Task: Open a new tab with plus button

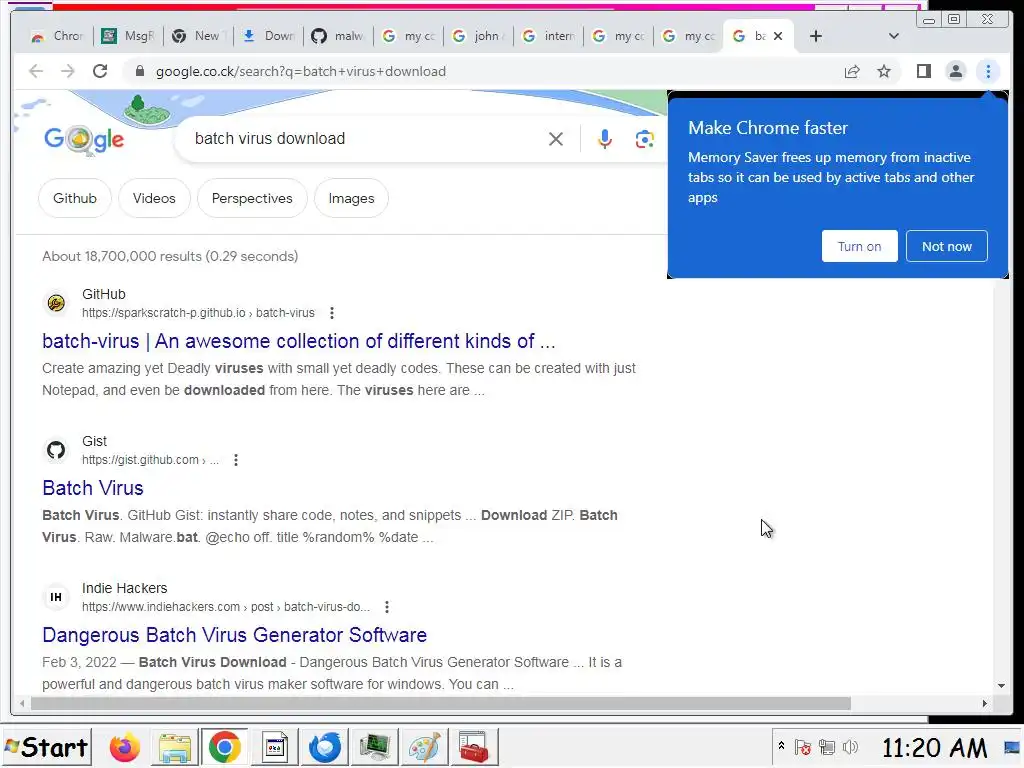Action: pyautogui.click(x=816, y=36)
